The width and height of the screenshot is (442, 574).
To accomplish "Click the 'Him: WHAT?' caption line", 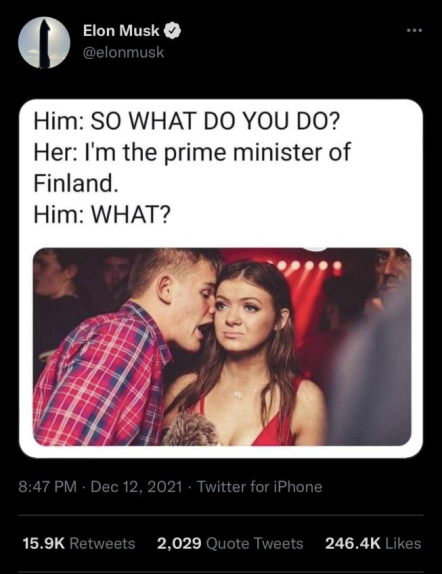I will pos(102,214).
